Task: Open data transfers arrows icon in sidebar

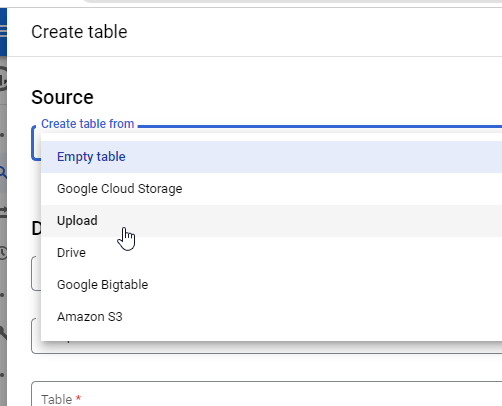Action: (x=3, y=212)
